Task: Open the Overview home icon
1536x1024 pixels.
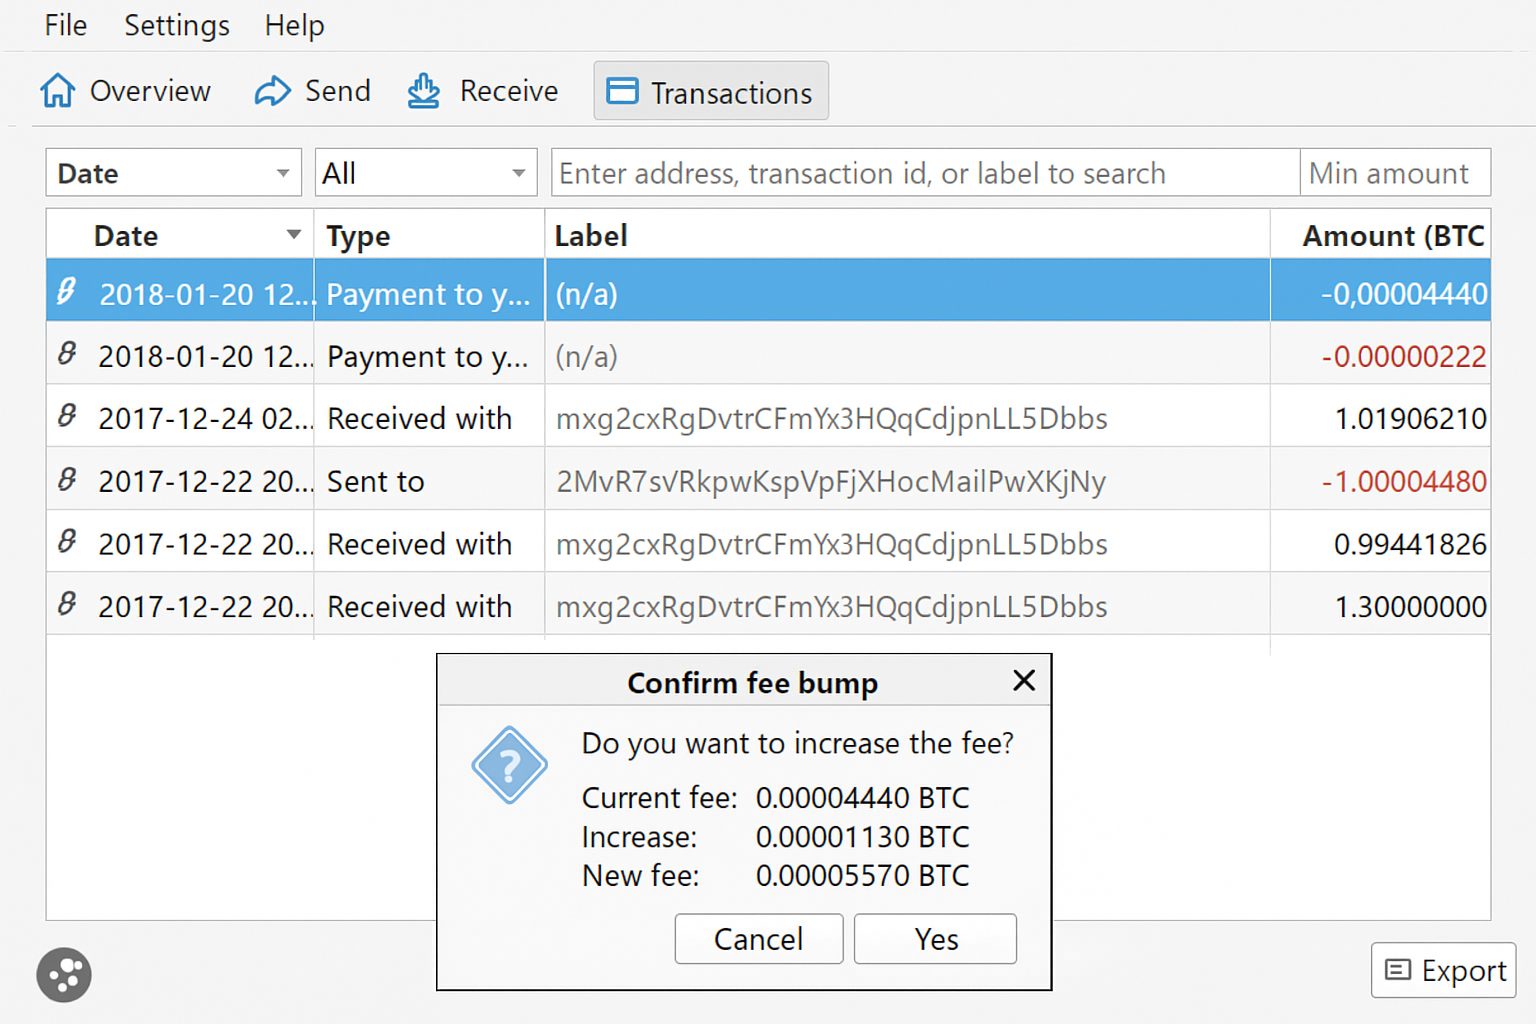Action: 57,90
